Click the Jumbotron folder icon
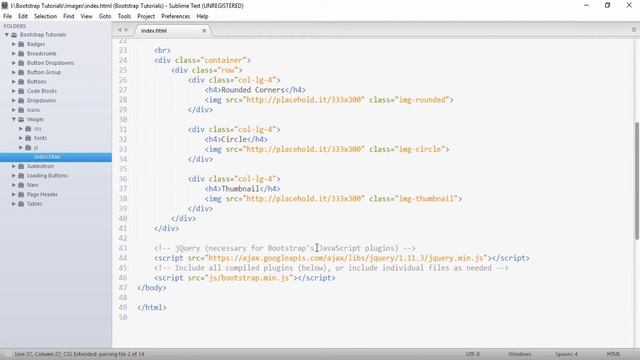Image resolution: width=640 pixels, height=360 pixels. tap(21, 166)
